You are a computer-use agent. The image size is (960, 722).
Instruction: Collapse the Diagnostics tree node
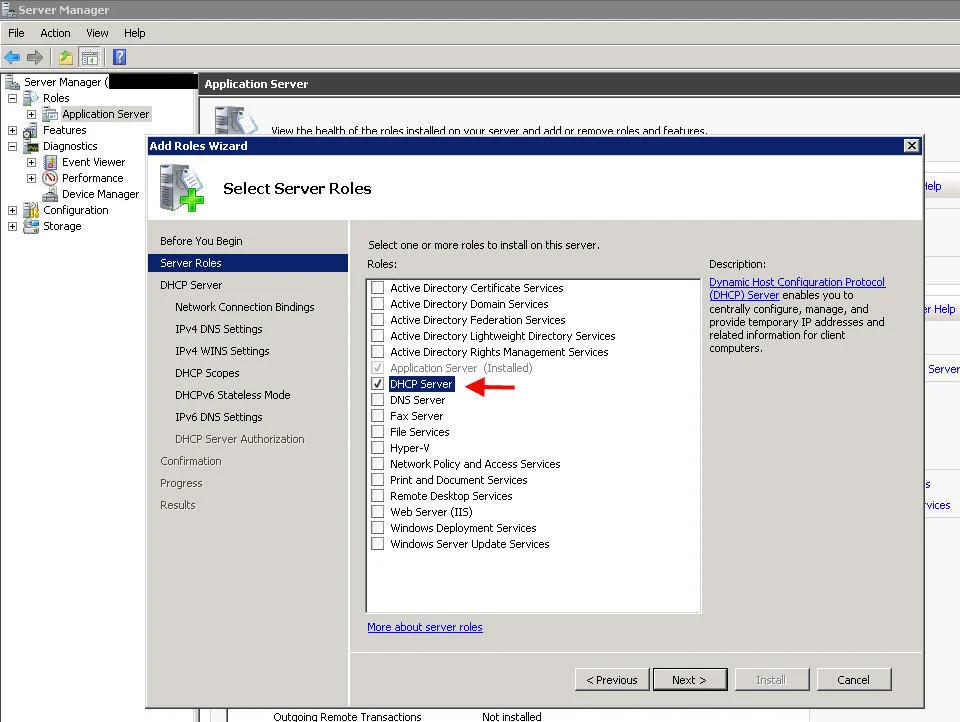12,146
